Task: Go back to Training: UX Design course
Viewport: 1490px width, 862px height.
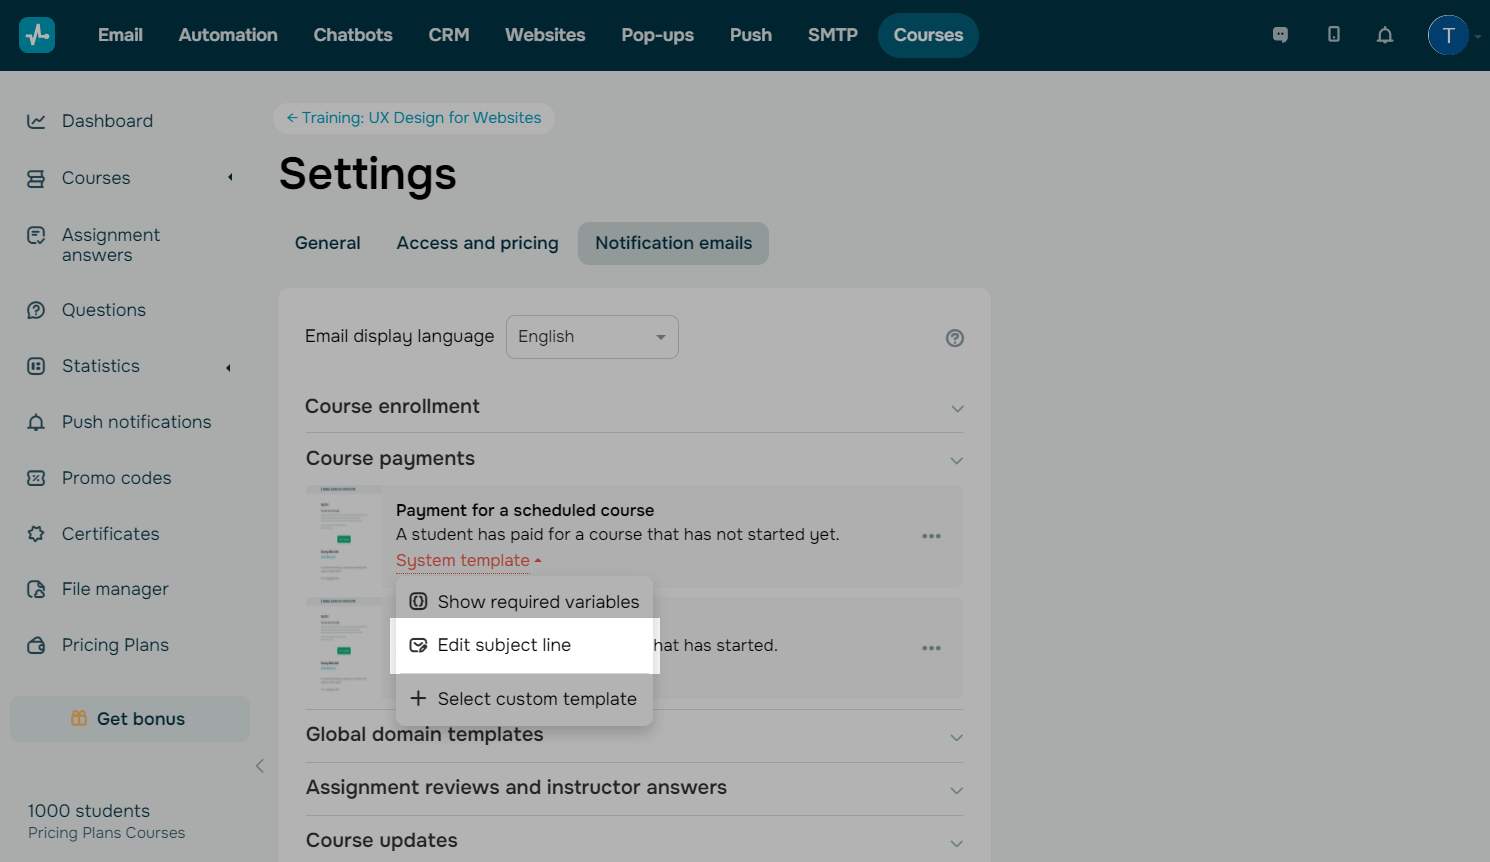Action: point(414,118)
